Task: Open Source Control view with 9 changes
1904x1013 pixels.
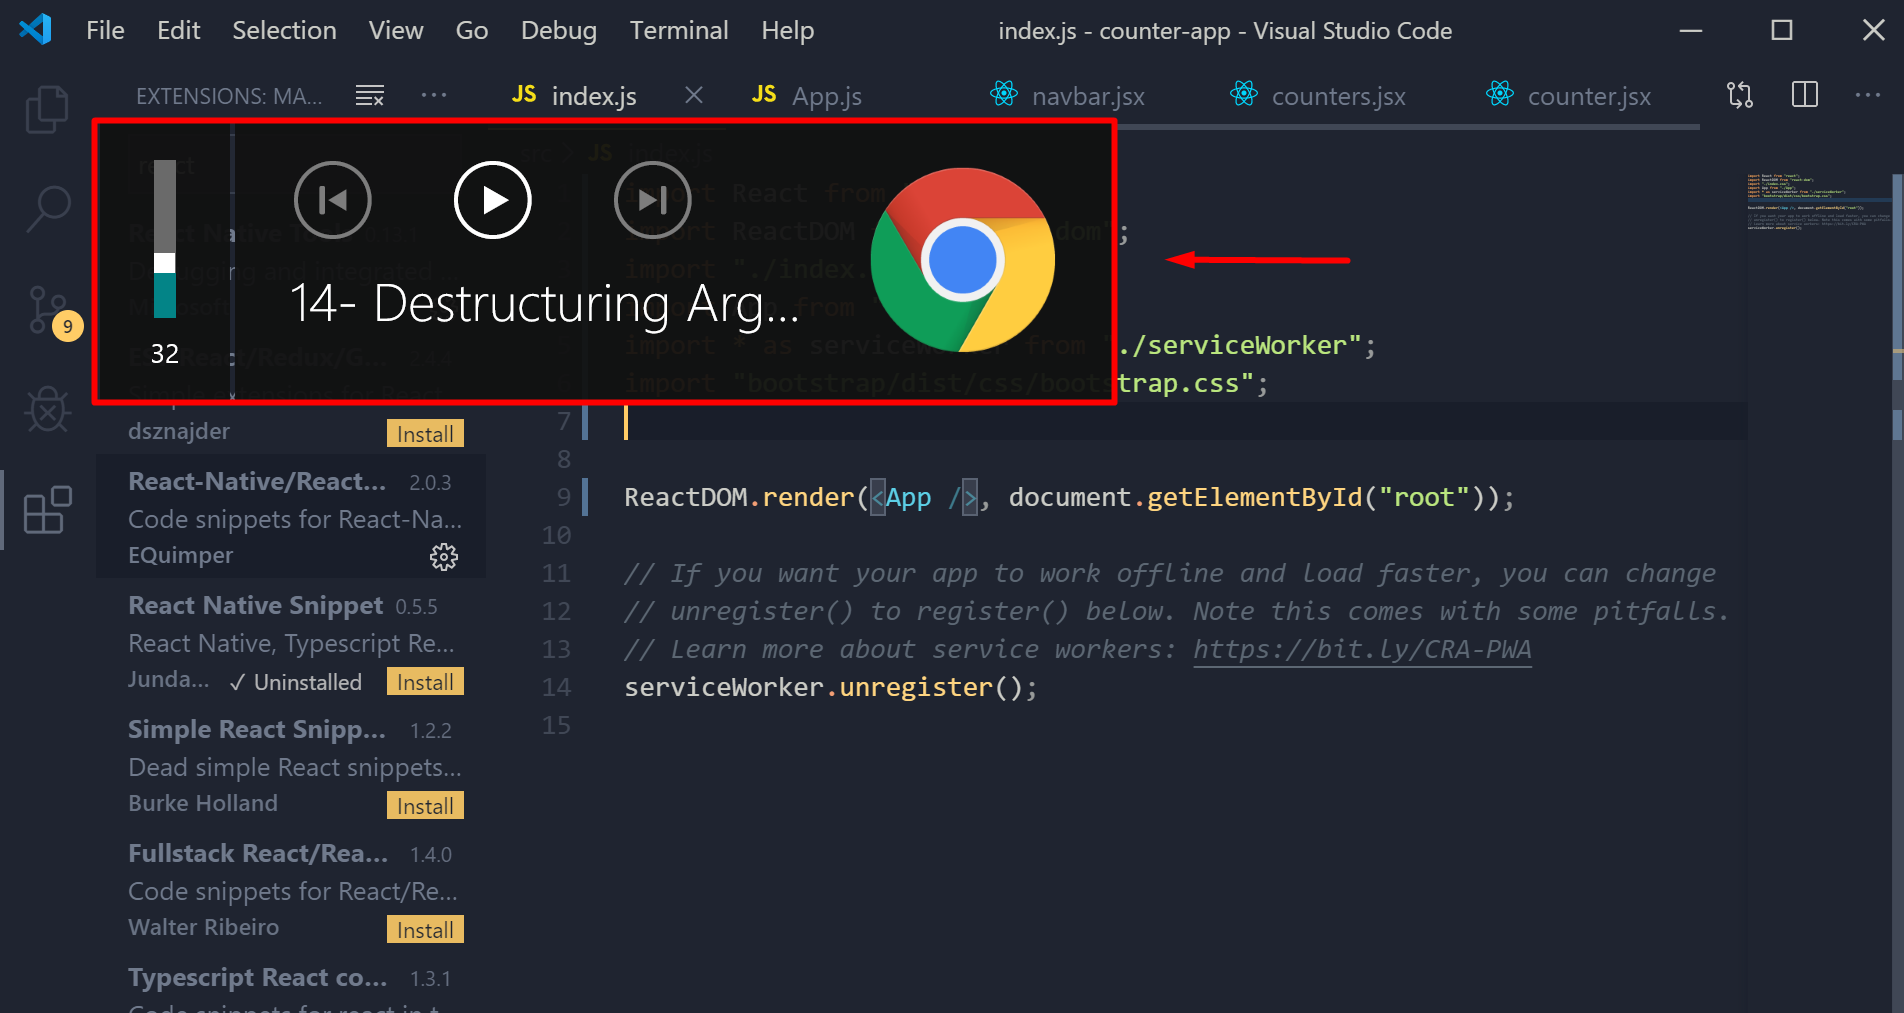Action: tap(50, 311)
